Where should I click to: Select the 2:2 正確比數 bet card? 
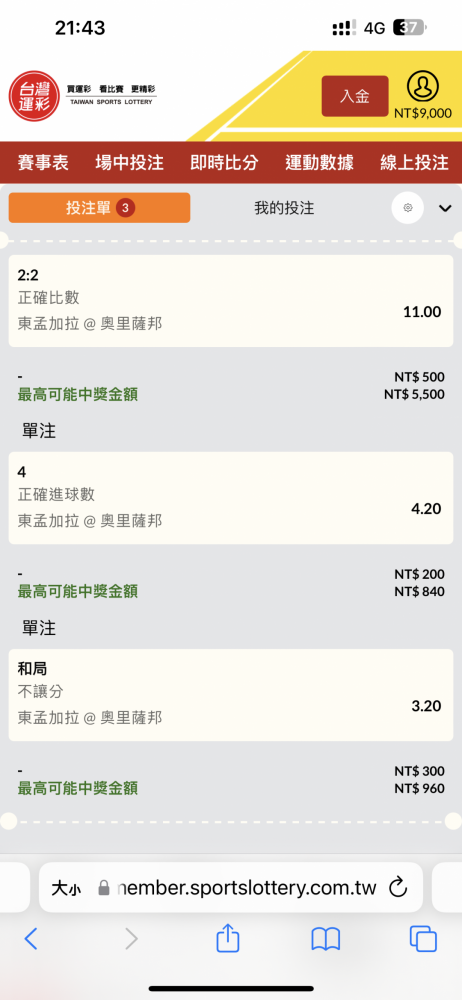[x=231, y=301]
